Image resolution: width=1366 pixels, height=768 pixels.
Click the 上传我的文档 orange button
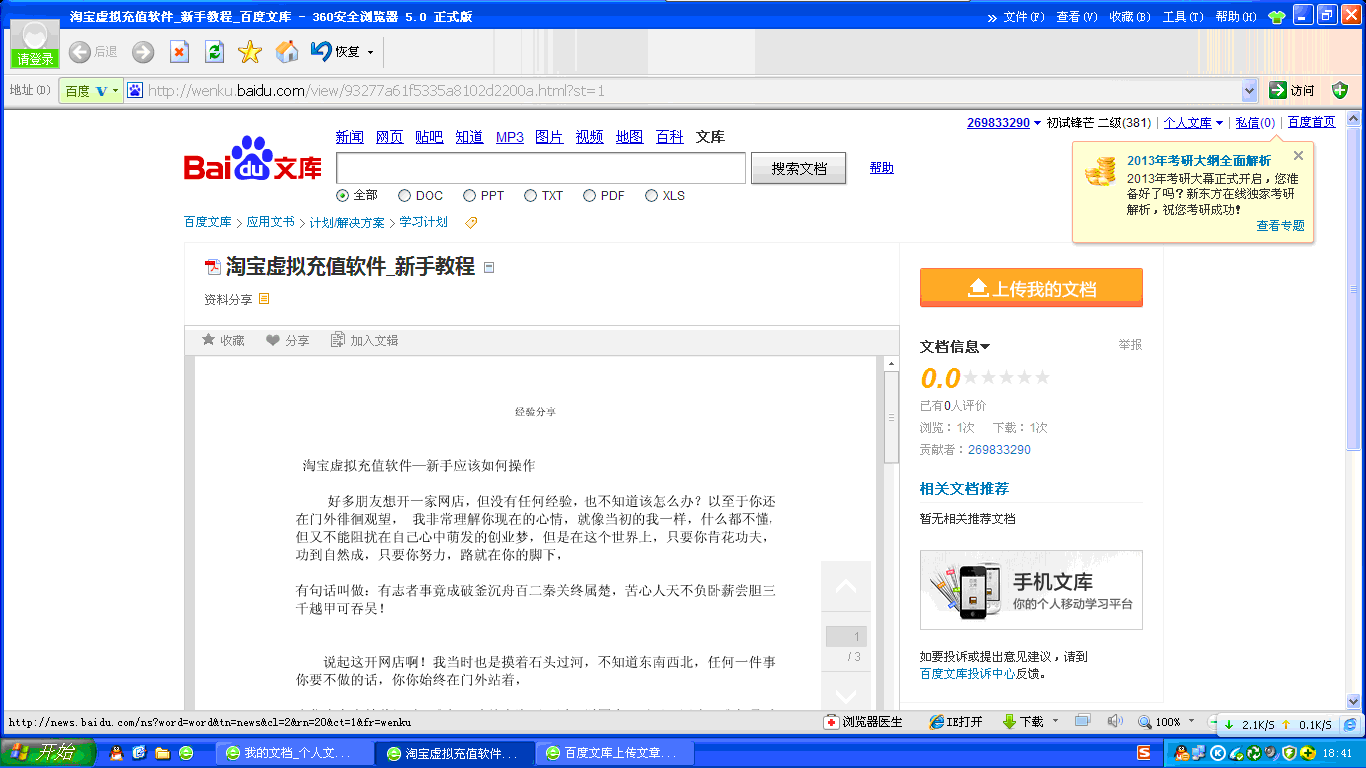point(1031,288)
